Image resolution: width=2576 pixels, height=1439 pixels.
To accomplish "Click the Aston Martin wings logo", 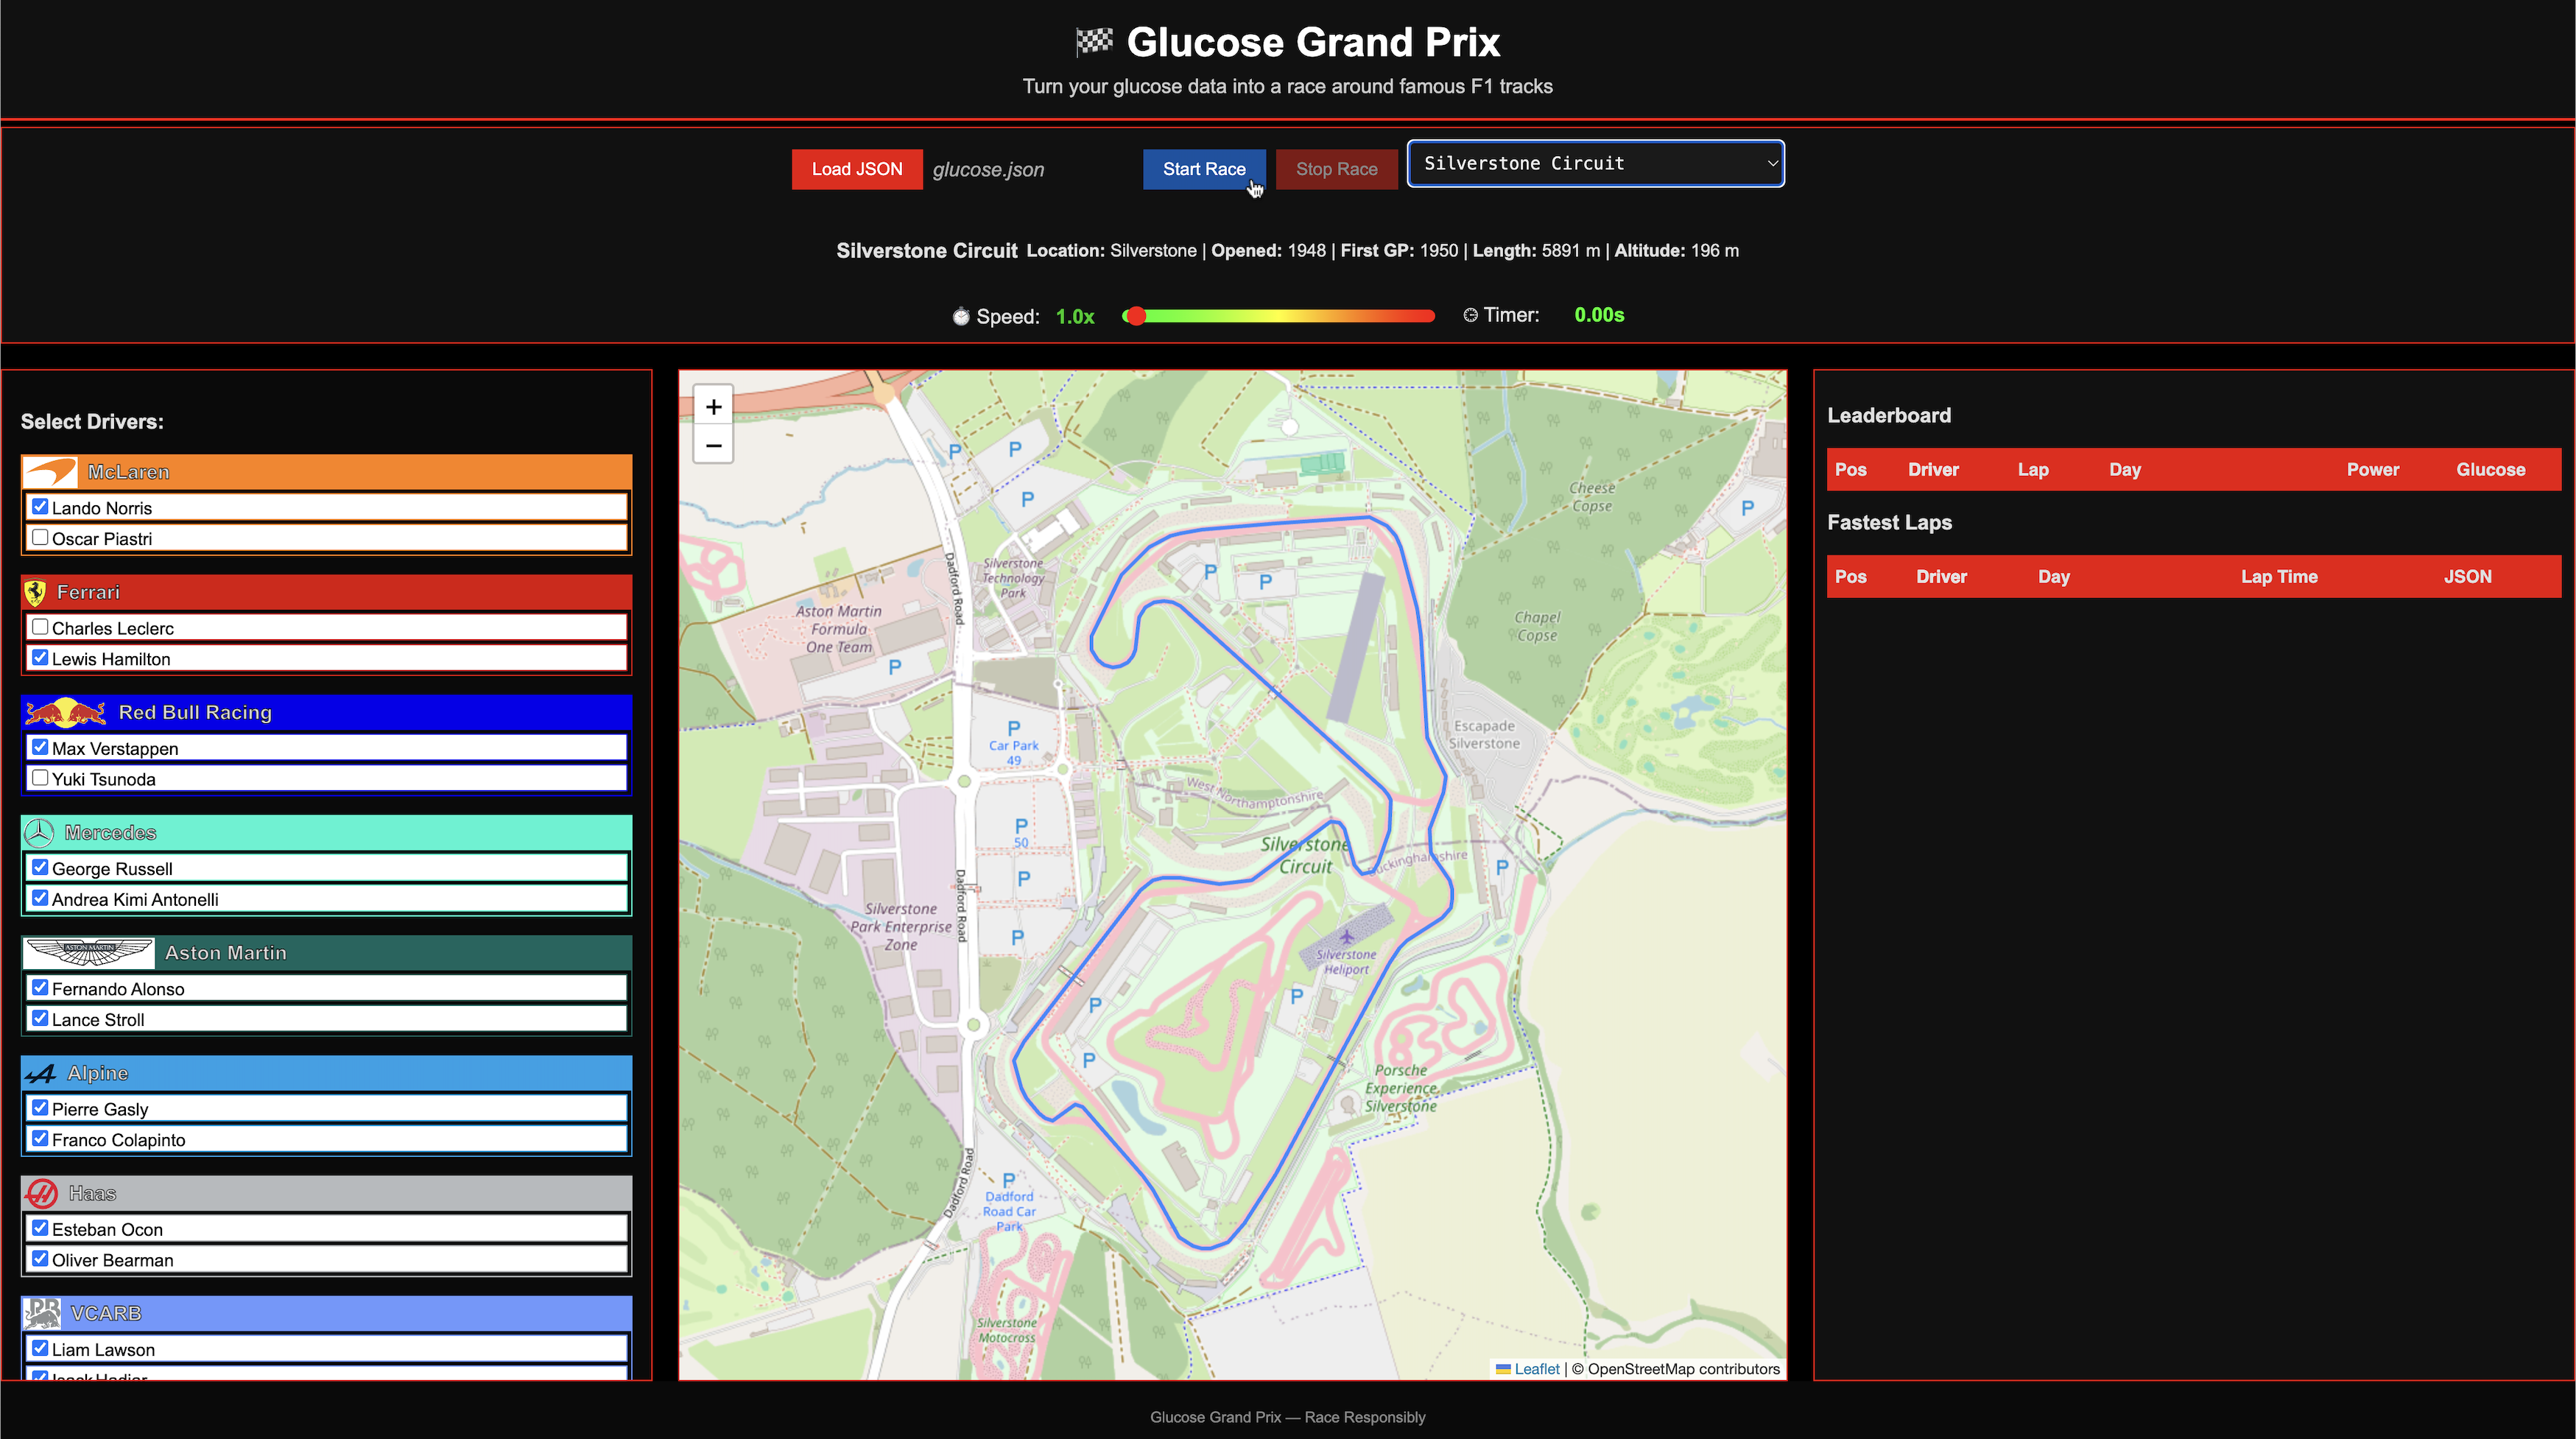I will pos(89,953).
